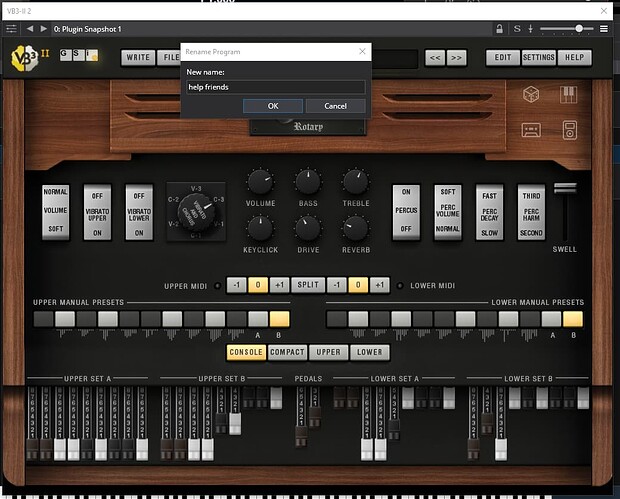The width and height of the screenshot is (620, 499).
Task: Click the VB3 II logo
Action: tap(30, 58)
